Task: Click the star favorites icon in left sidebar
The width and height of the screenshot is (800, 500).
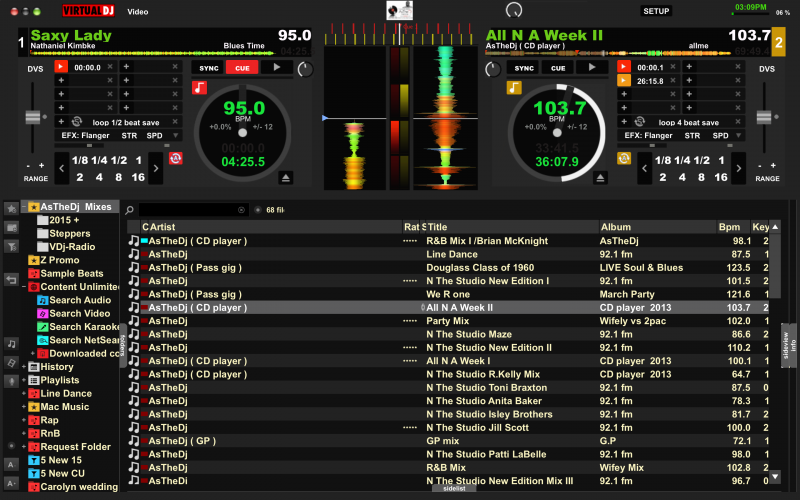Action: point(11,208)
